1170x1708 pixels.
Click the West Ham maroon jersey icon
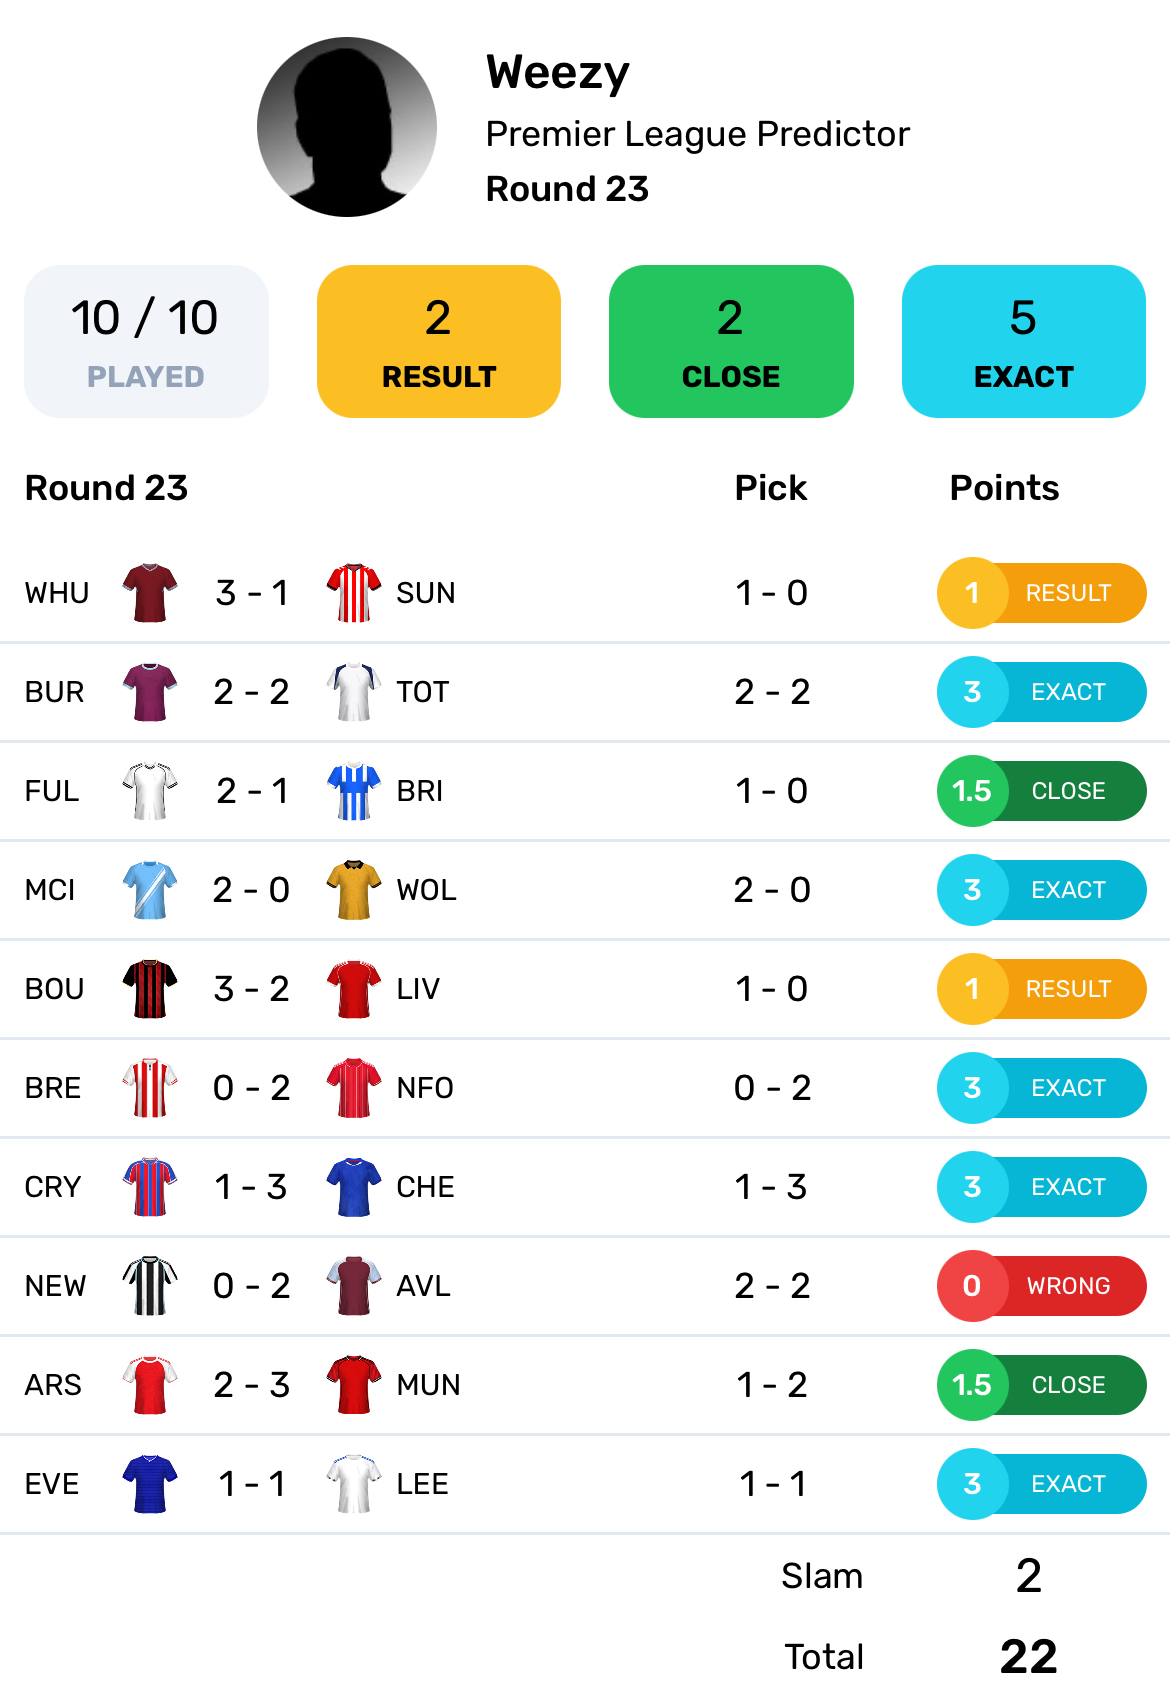[150, 592]
